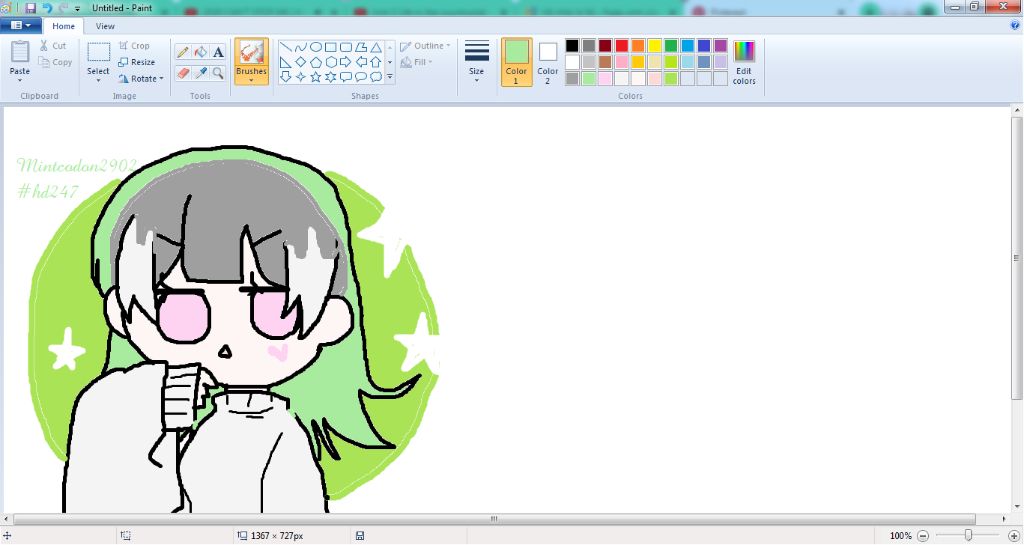The width and height of the screenshot is (1024, 545).
Task: Click the zoom in plus button
Action: (x=1014, y=536)
